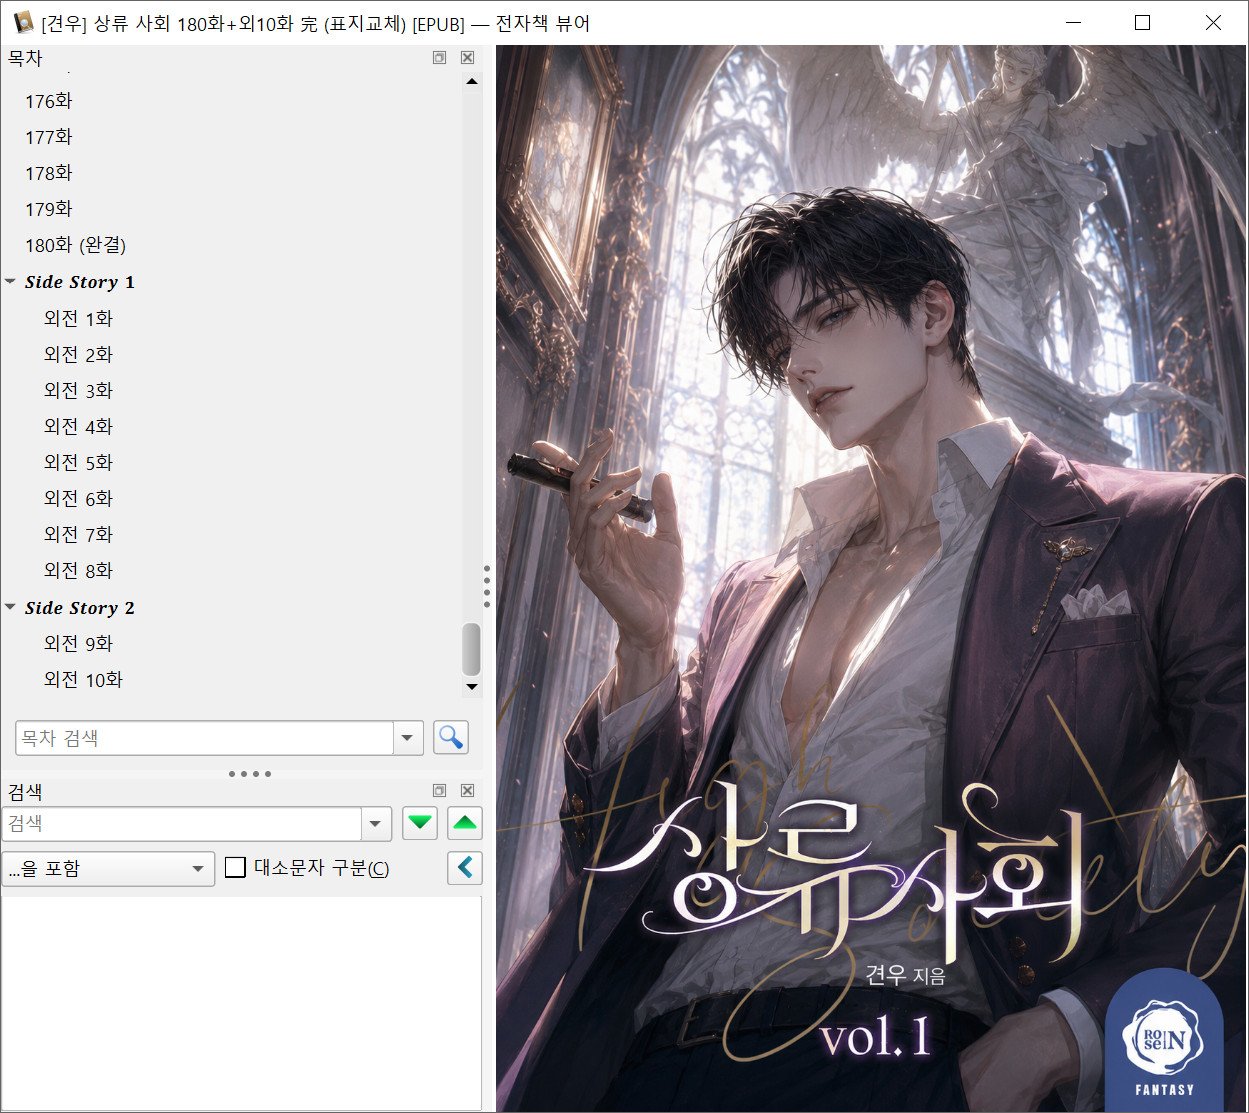This screenshot has width=1249, height=1113.
Task: Open 외전 1화
Action: 78,318
